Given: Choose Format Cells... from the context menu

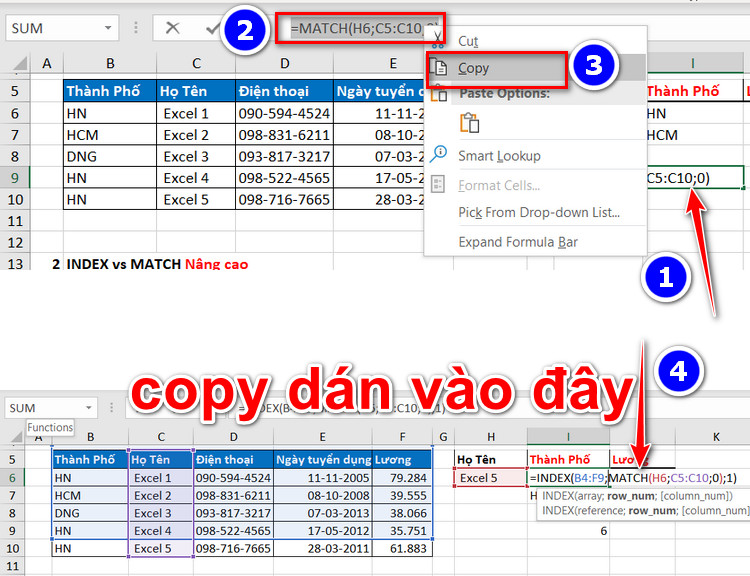Looking at the screenshot, I should 499,185.
